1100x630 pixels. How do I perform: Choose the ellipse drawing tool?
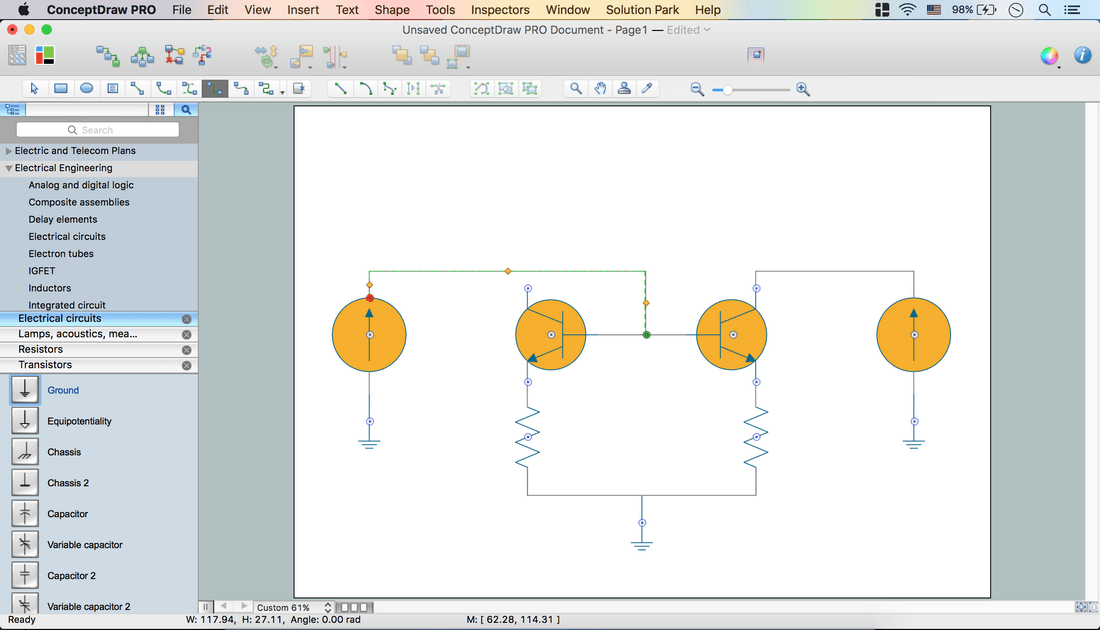point(87,89)
